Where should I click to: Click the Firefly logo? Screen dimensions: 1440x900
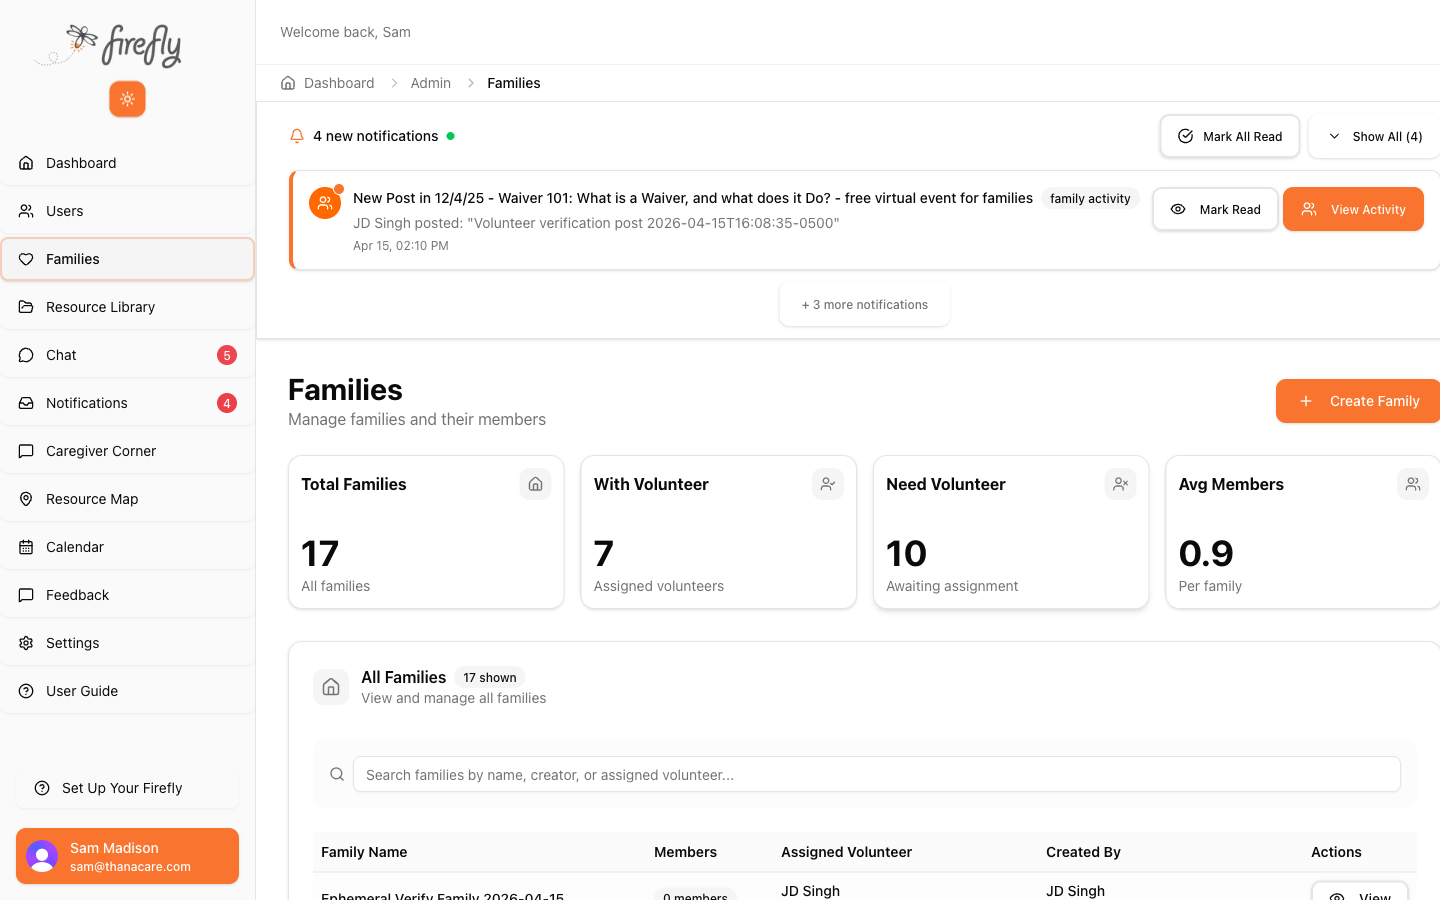point(108,46)
